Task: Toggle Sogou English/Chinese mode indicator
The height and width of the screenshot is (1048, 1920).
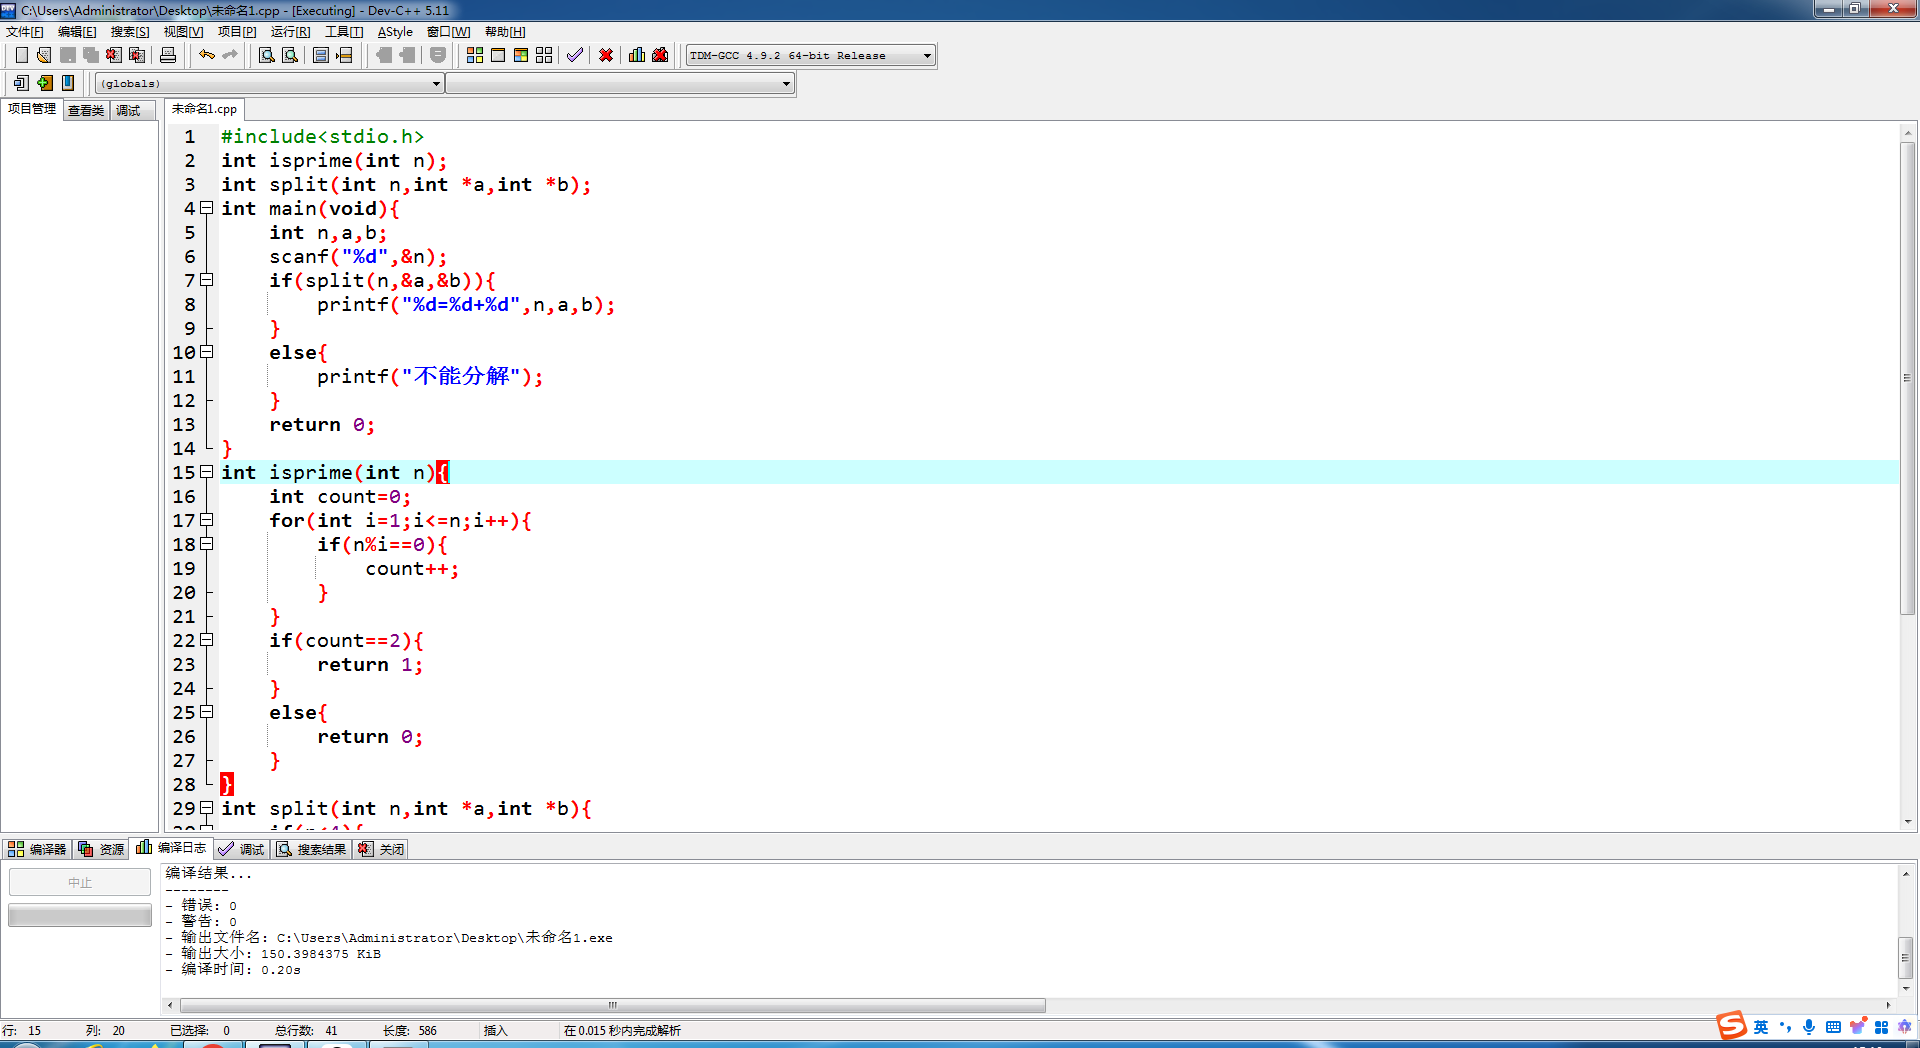Action: pyautogui.click(x=1761, y=1027)
